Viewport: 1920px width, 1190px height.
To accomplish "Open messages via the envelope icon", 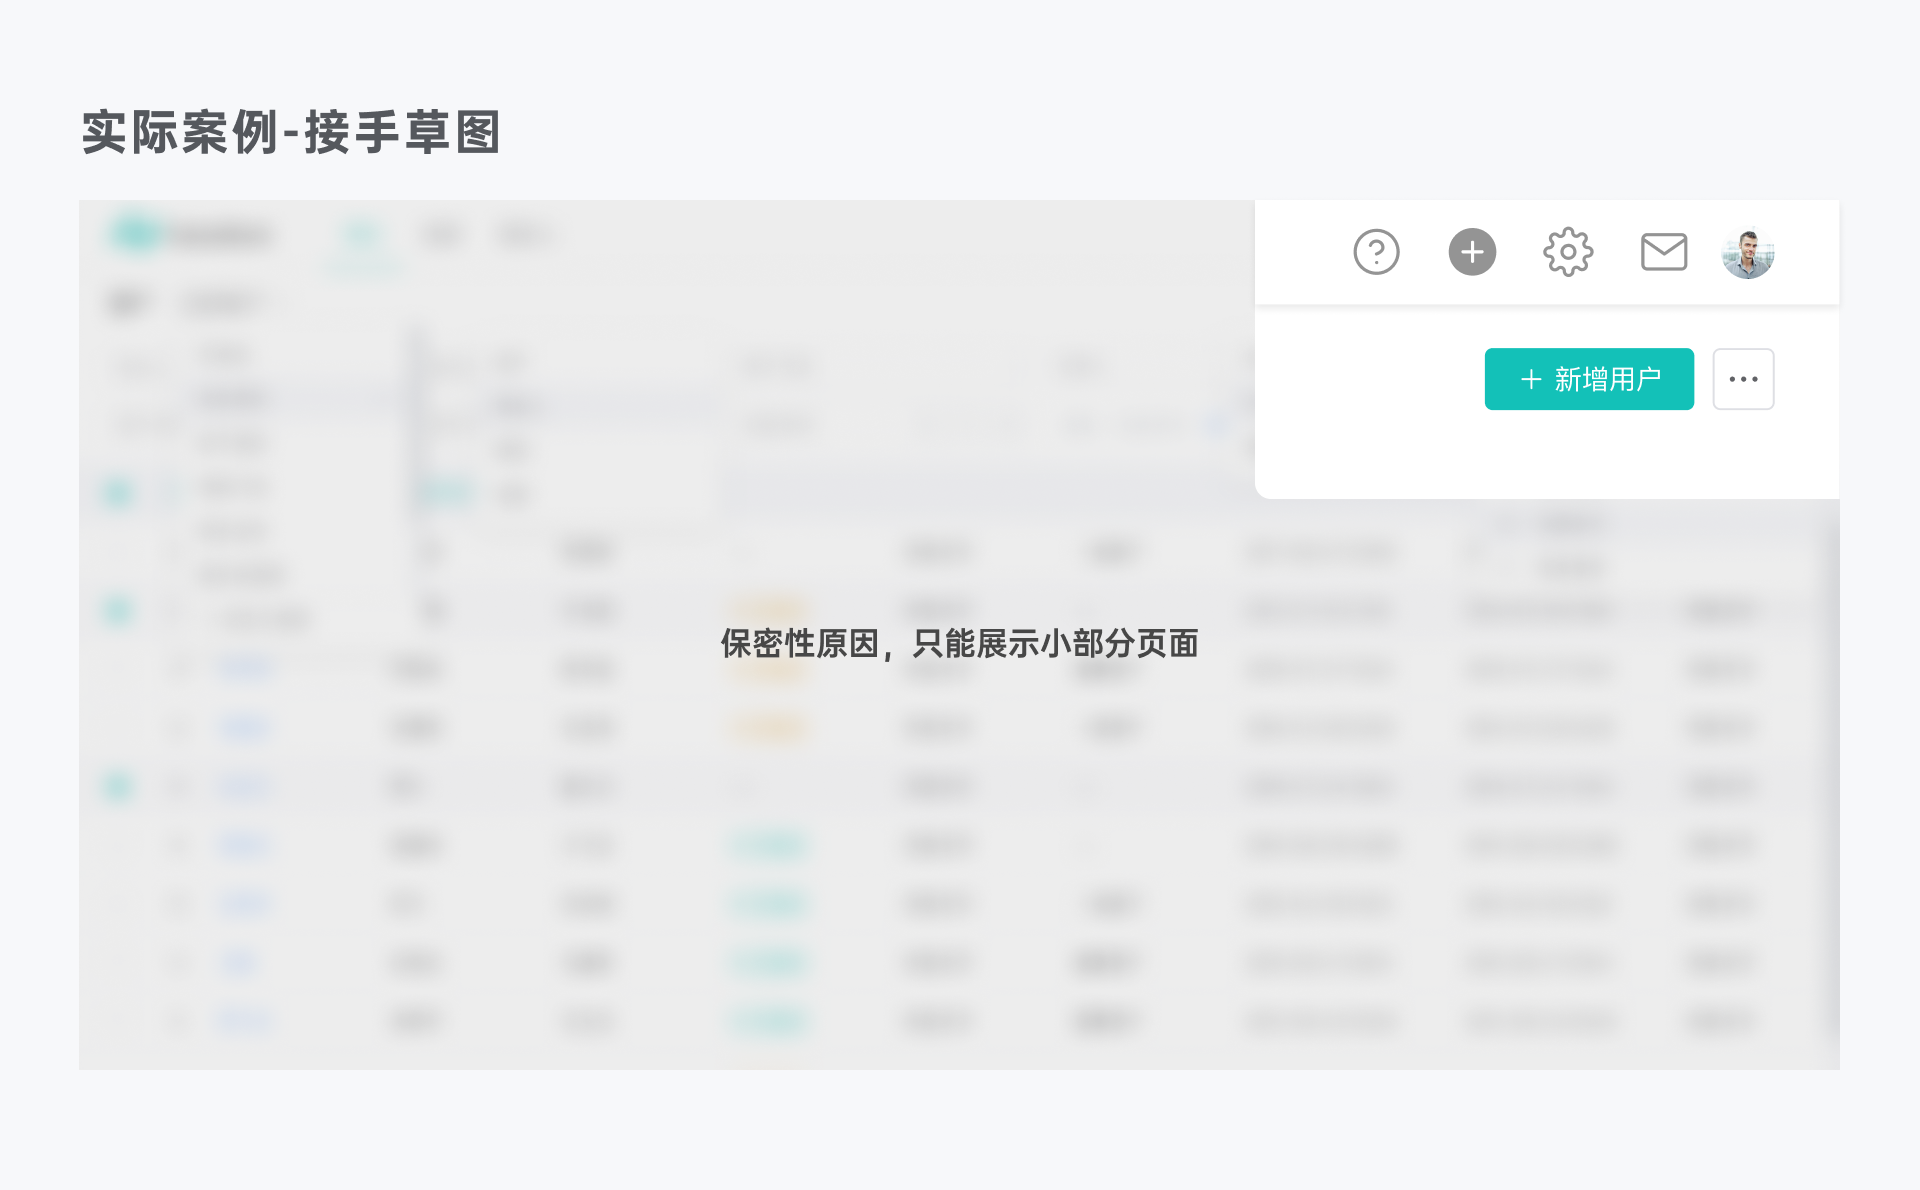I will [x=1664, y=252].
